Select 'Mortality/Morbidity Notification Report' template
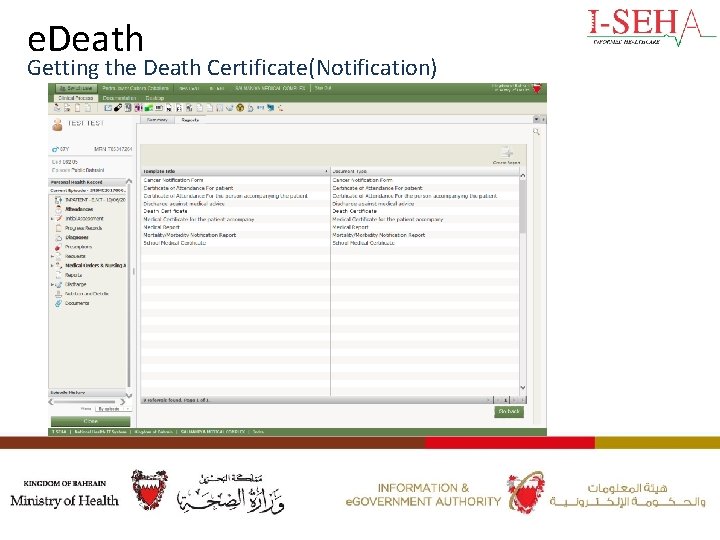The image size is (720, 540). 235,235
